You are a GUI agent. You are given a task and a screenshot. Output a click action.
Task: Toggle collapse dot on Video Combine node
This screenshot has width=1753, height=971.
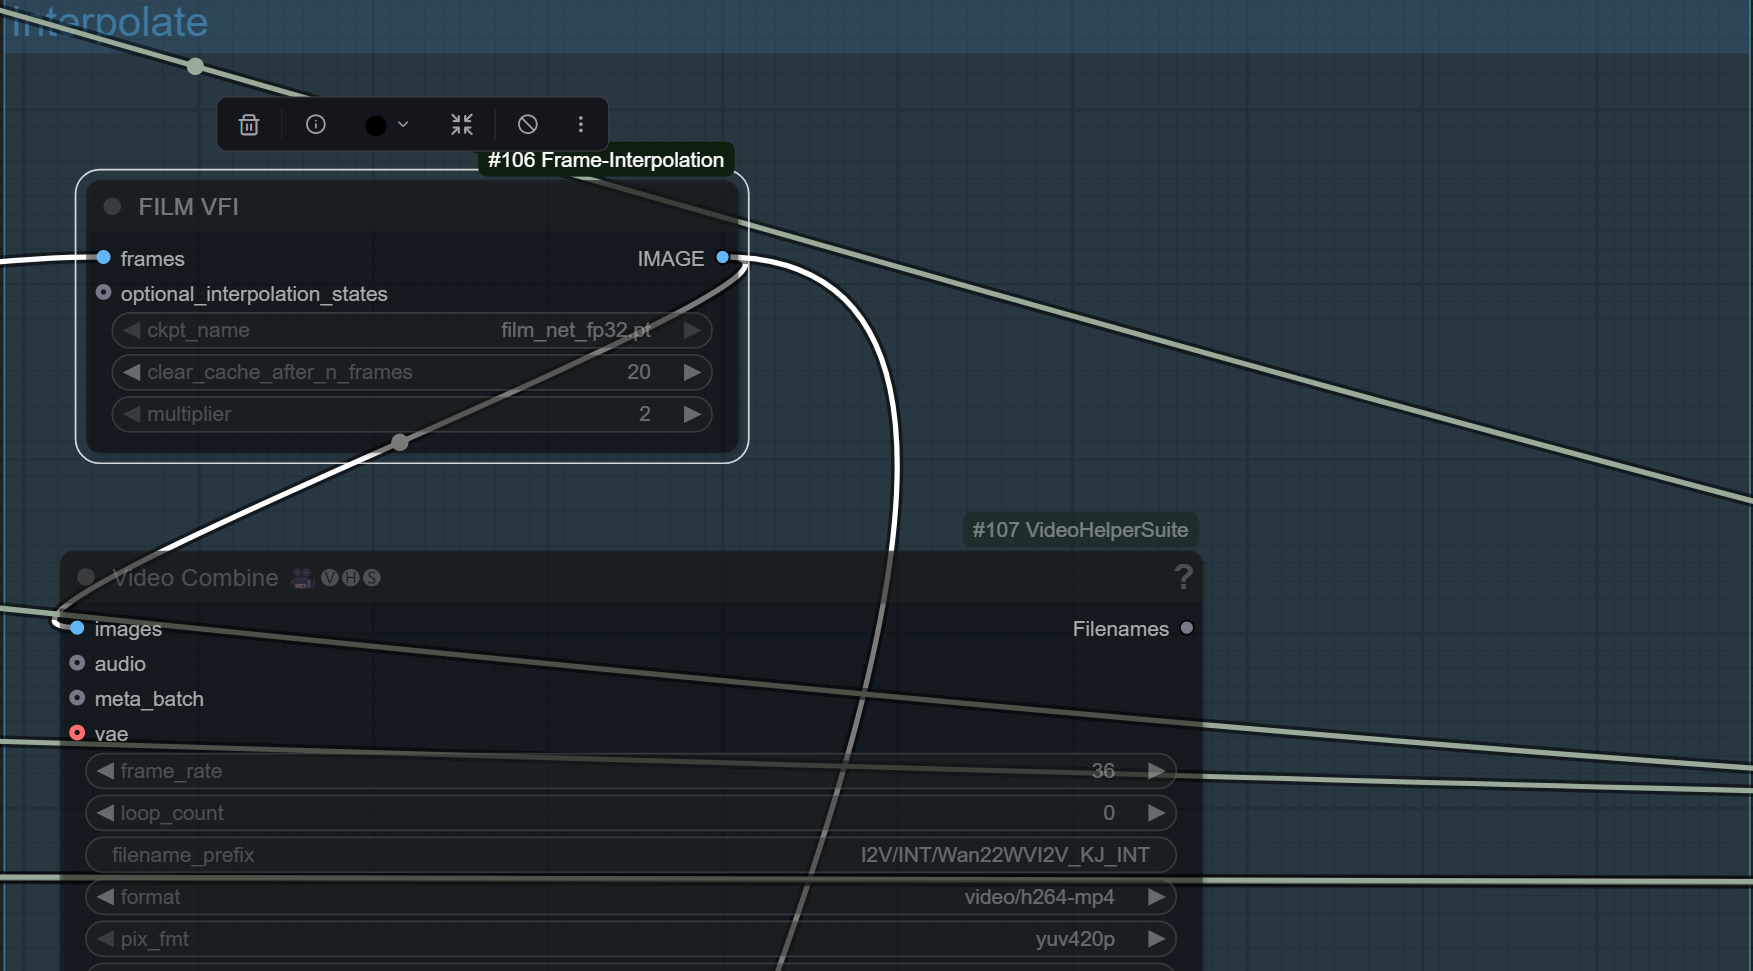point(86,577)
